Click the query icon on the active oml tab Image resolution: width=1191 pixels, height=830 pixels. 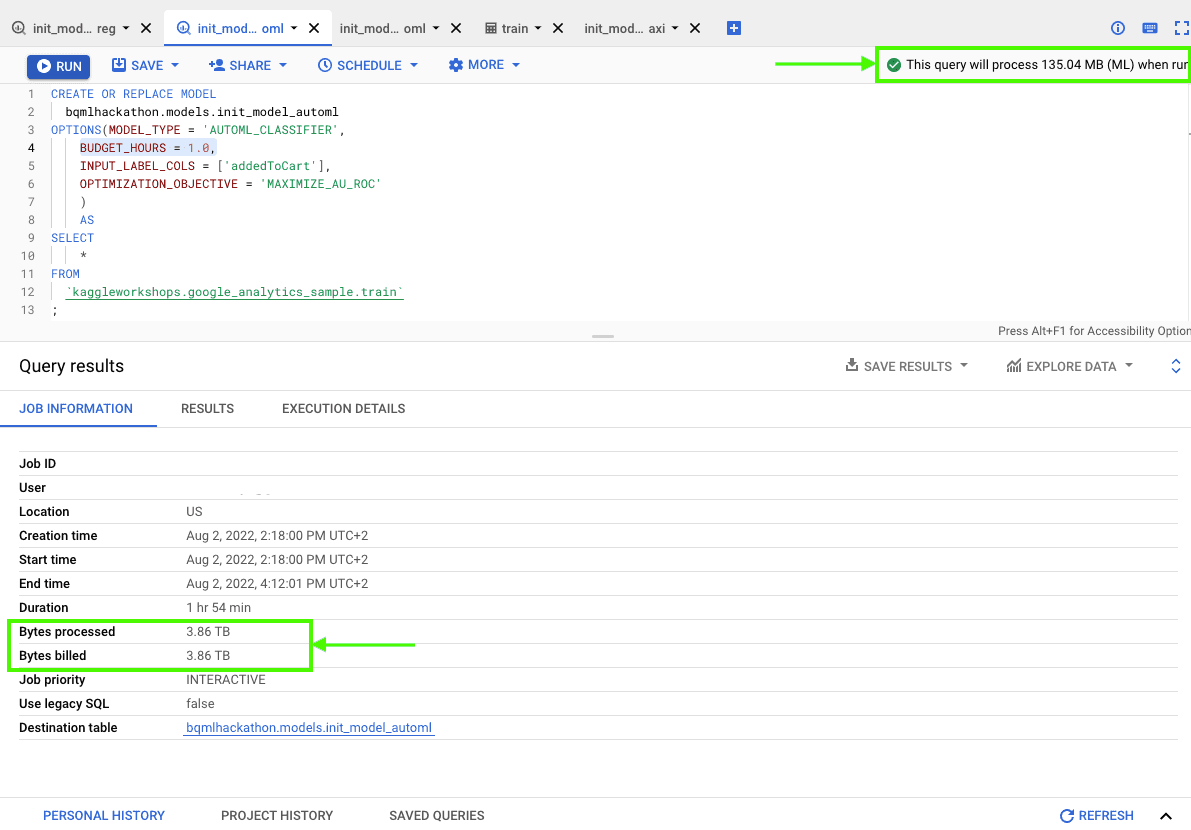pos(184,28)
